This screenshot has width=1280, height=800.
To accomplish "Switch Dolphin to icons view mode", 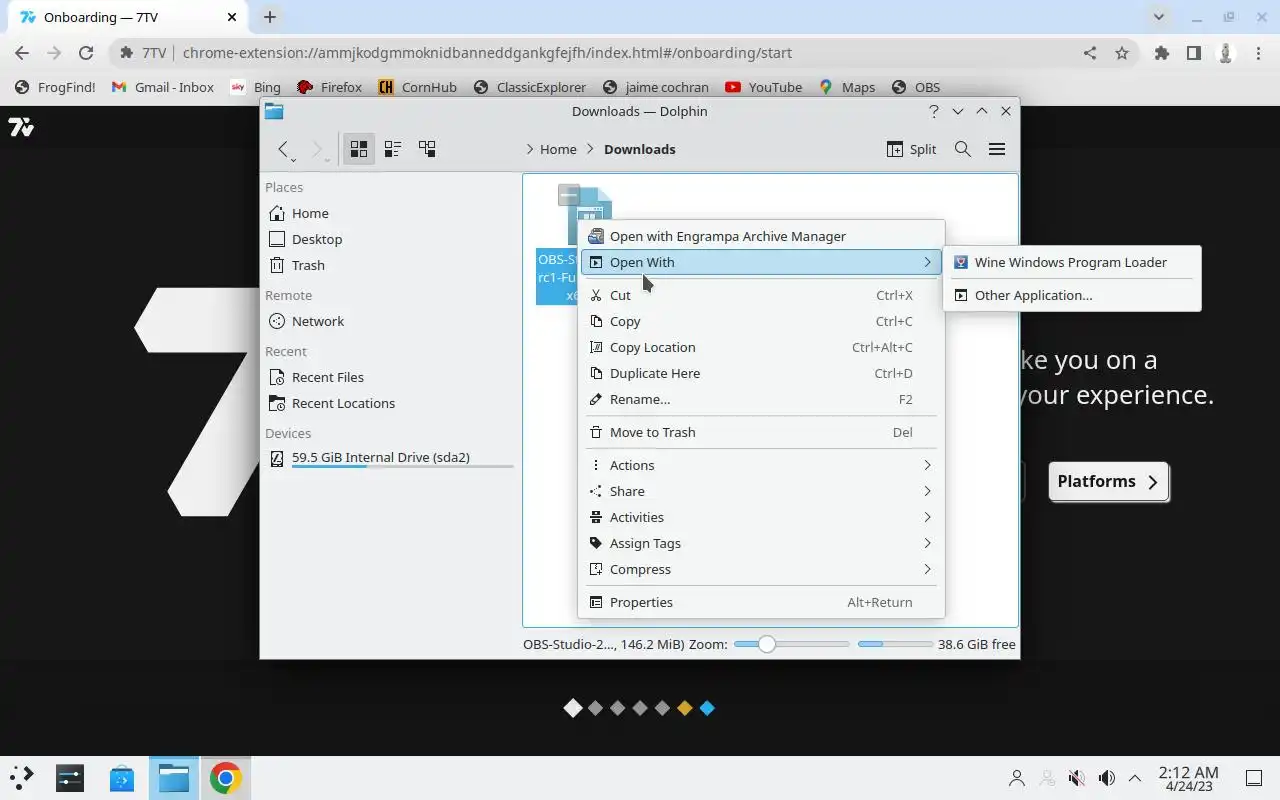I will pyautogui.click(x=358, y=149).
